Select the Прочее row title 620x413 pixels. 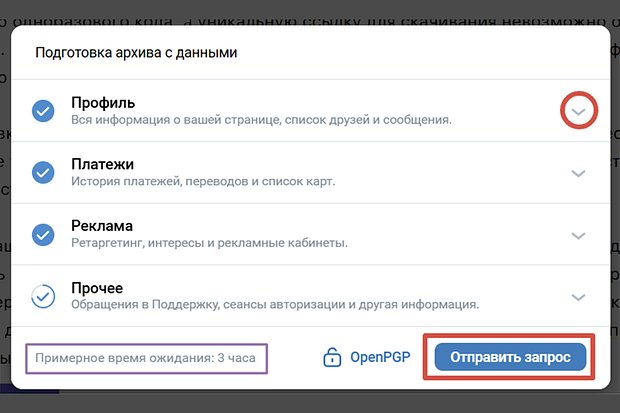[x=97, y=288]
